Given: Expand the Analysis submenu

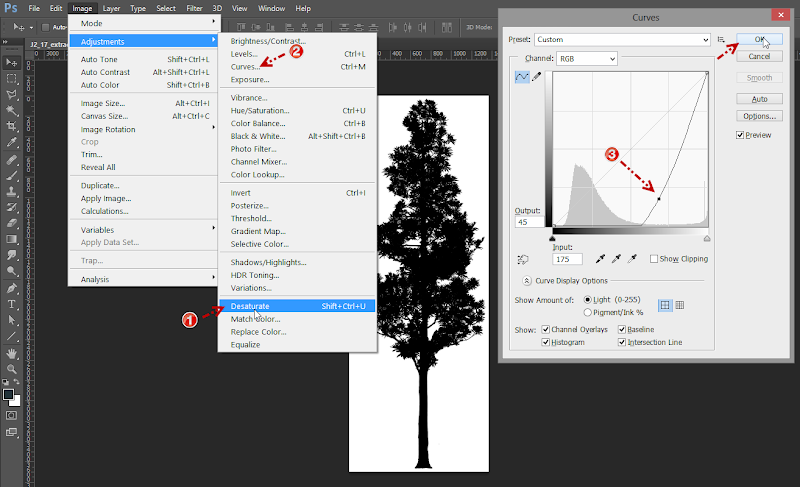Looking at the screenshot, I should tap(144, 279).
